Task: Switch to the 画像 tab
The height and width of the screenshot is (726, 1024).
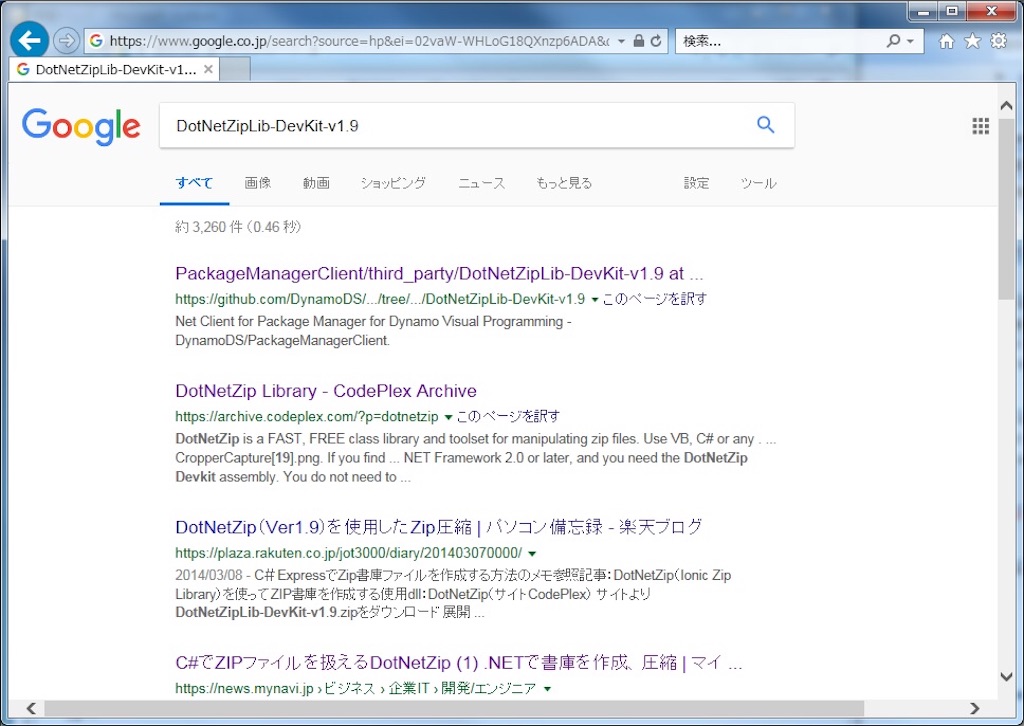Action: (x=257, y=183)
